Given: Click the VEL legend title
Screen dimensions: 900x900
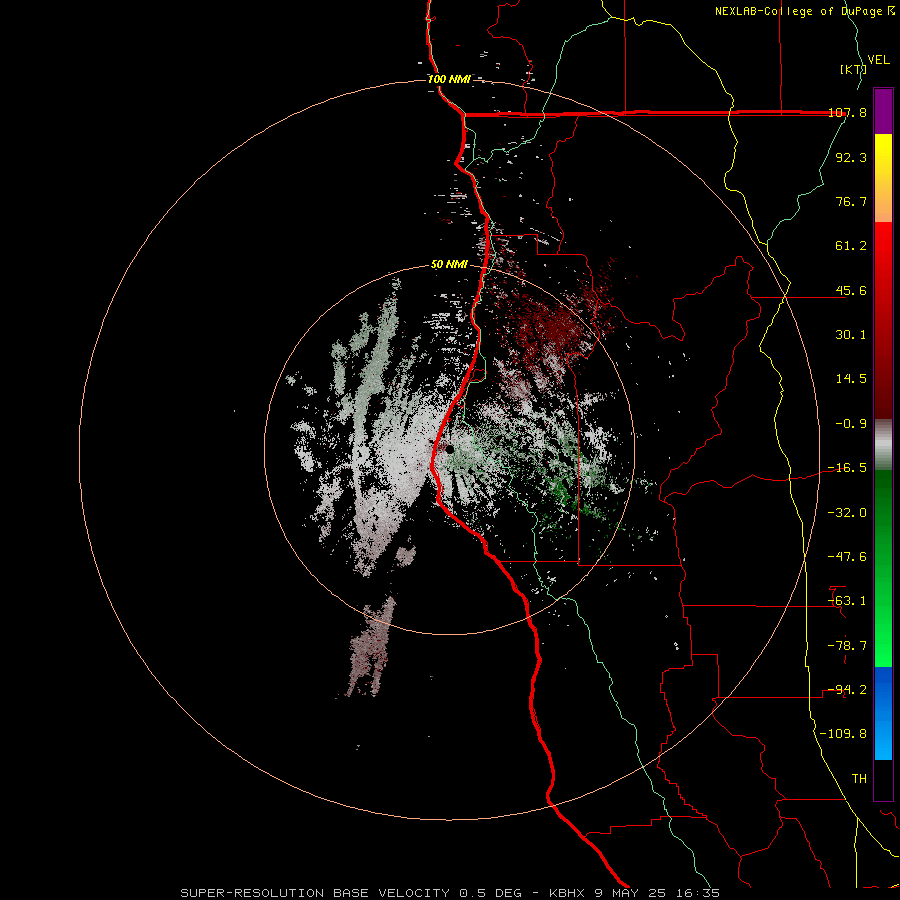Looking at the screenshot, I should click(879, 60).
